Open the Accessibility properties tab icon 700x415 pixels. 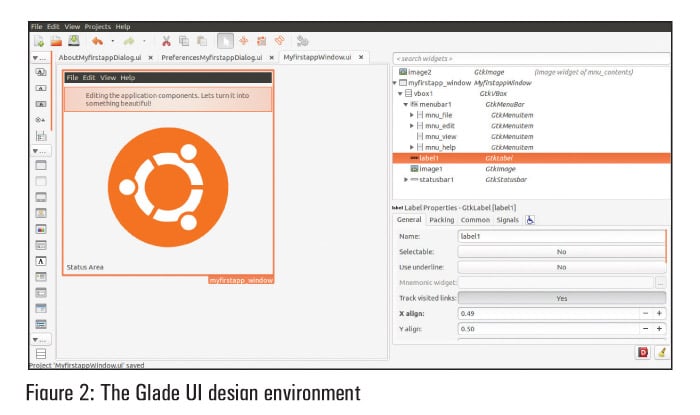(530, 220)
